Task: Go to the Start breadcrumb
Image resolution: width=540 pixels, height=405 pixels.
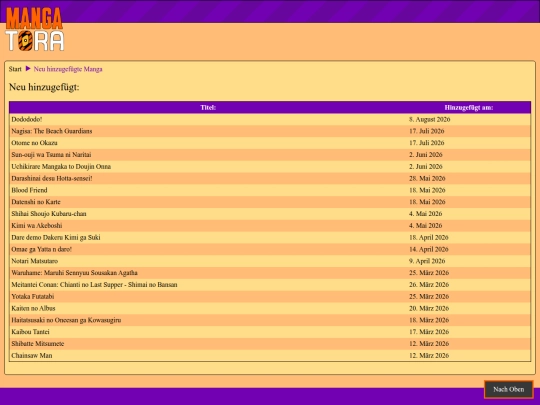Action: point(15,69)
